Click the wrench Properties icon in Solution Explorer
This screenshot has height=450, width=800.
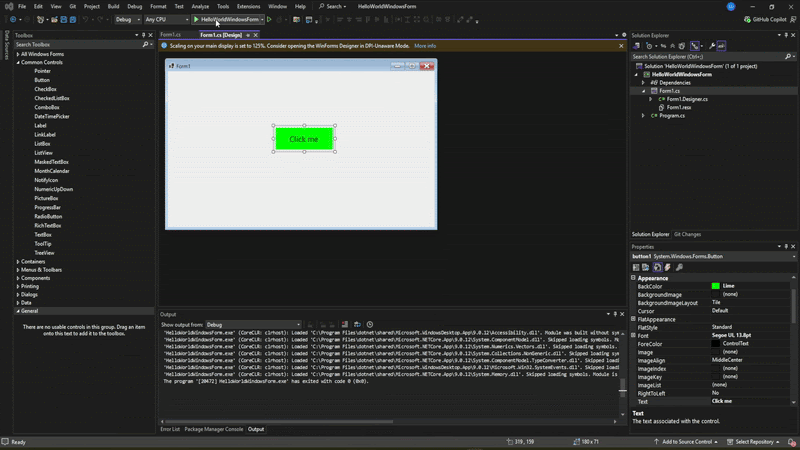coord(710,45)
